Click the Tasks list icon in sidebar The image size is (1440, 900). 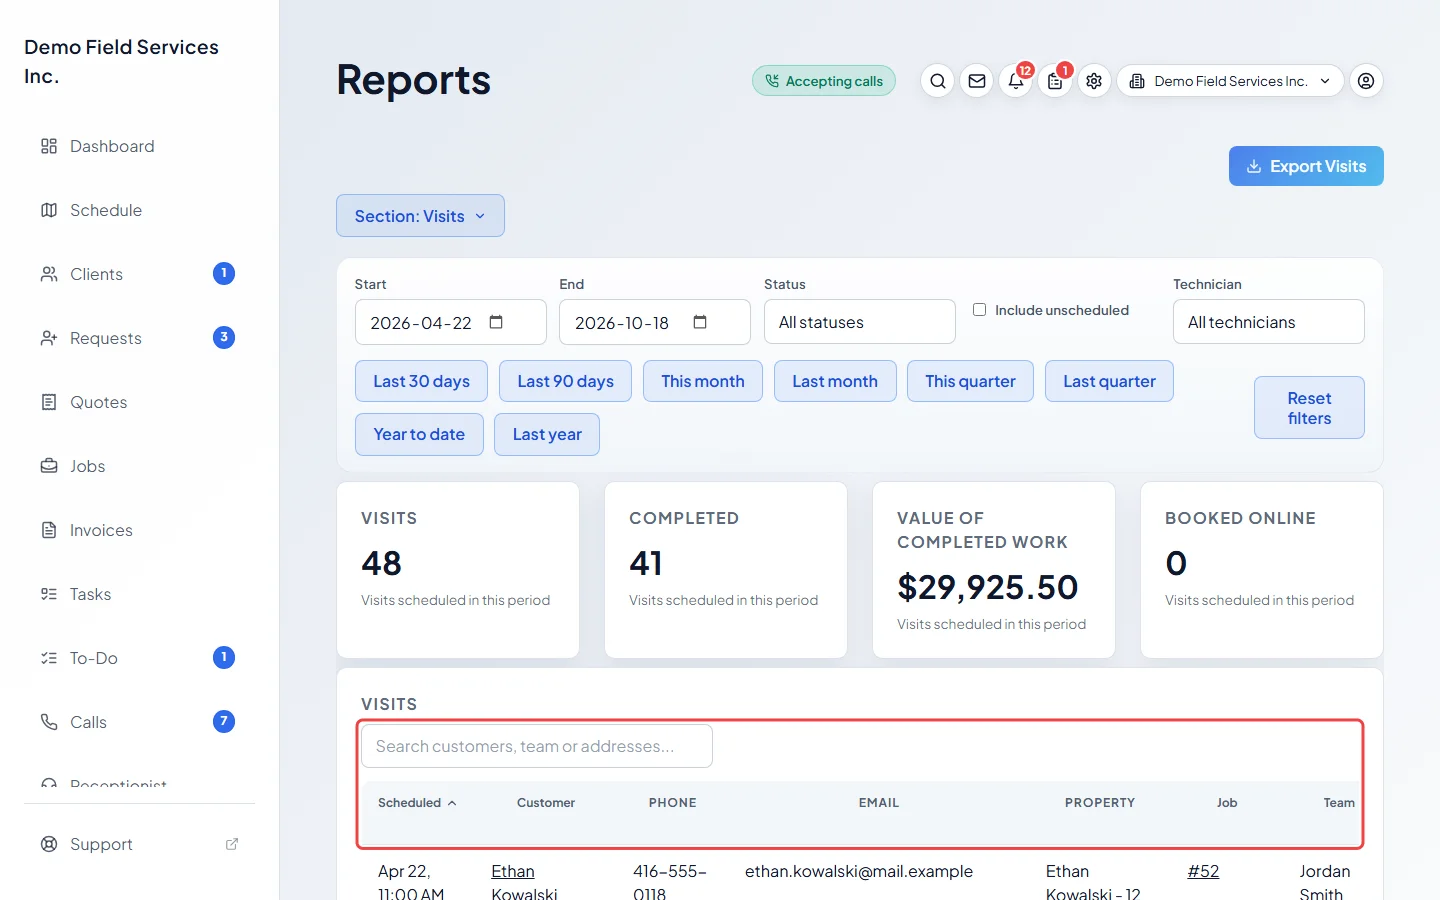click(49, 594)
